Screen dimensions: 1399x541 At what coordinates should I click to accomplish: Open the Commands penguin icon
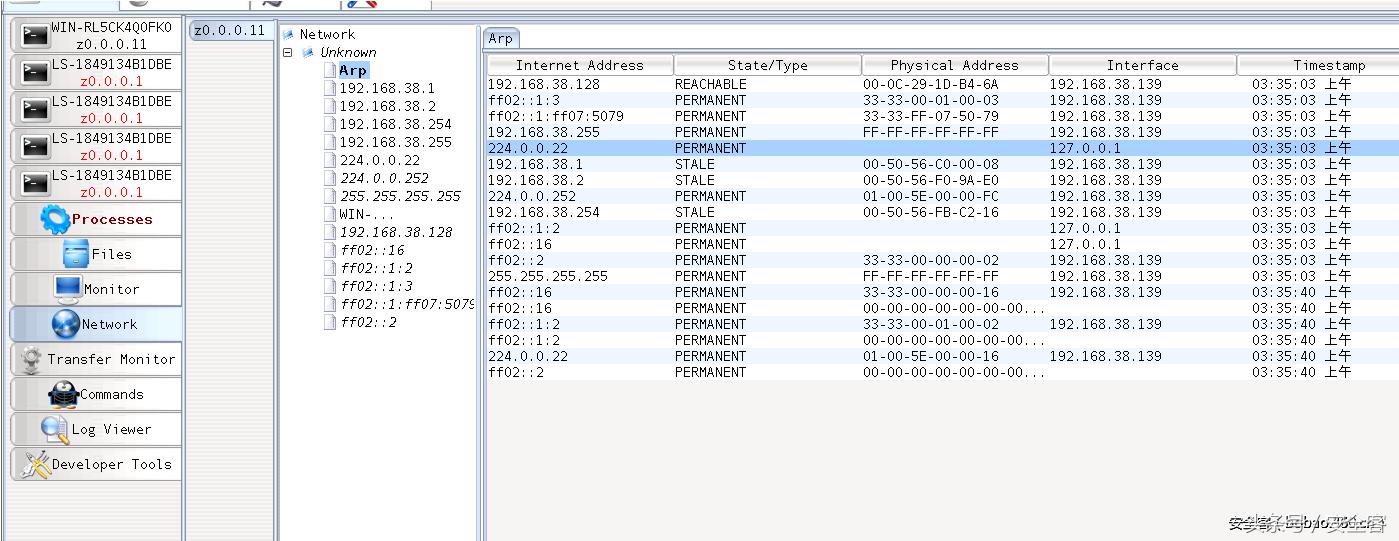(x=64, y=394)
